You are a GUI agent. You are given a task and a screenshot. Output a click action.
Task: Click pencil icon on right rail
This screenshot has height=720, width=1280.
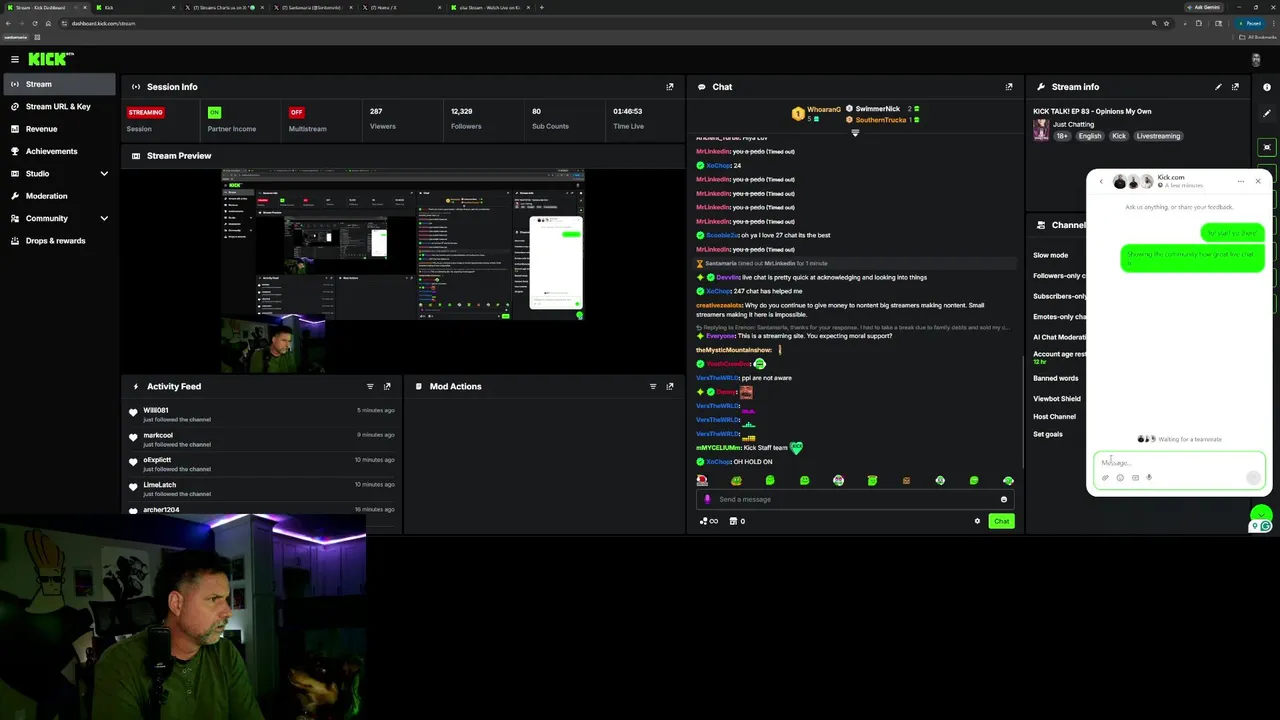coord(1267,113)
